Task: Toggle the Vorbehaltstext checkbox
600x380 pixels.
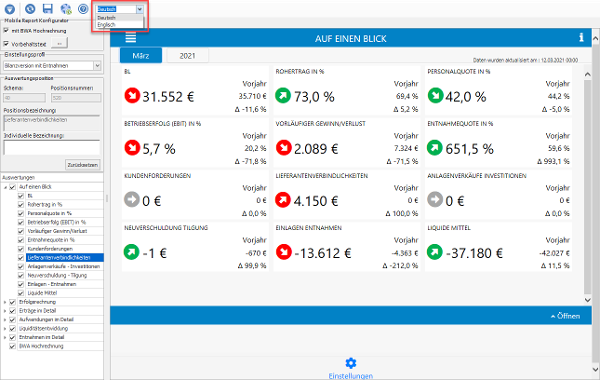Action: (x=6, y=44)
